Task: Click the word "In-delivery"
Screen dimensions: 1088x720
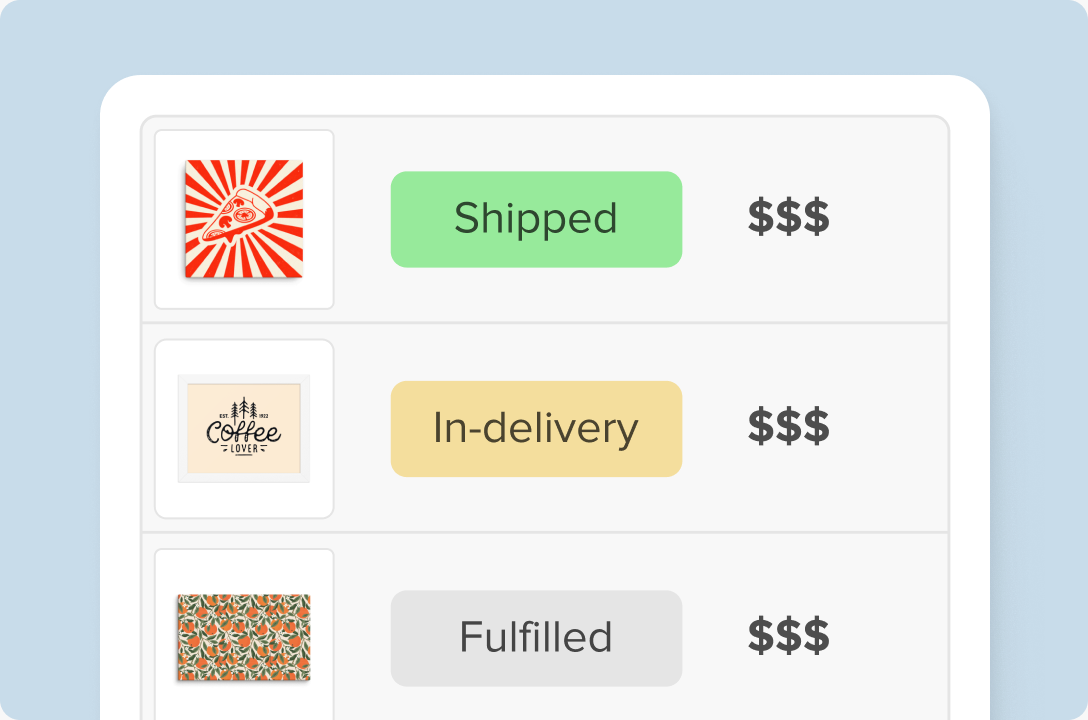Action: [536, 428]
